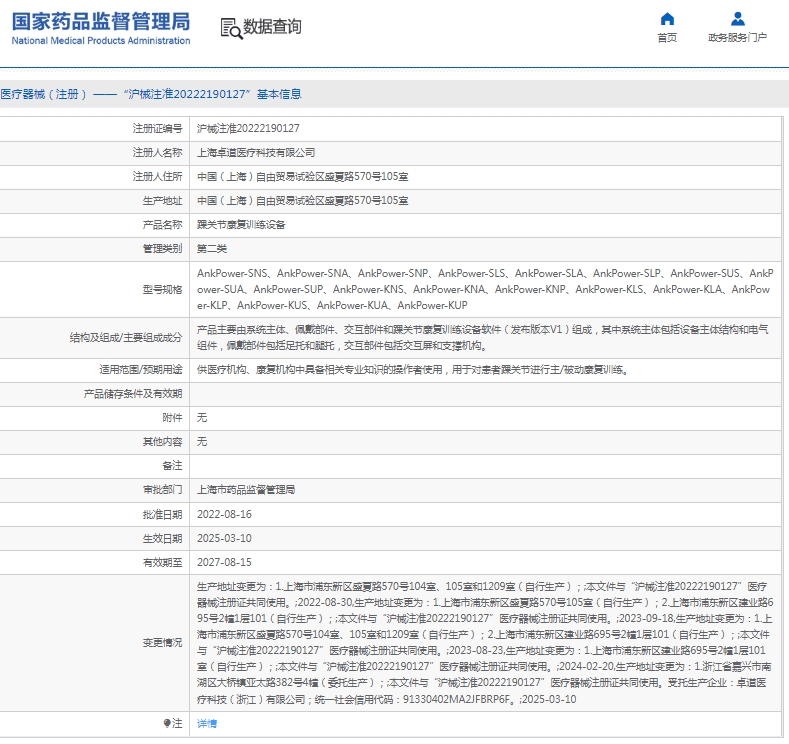Click the model list starting AnkPower-SNS
This screenshot has width=789, height=744.
click(485, 289)
